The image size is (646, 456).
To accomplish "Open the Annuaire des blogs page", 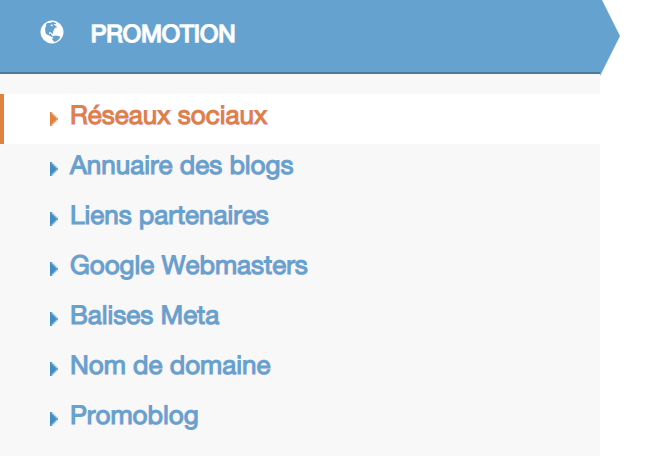I will [x=182, y=166].
